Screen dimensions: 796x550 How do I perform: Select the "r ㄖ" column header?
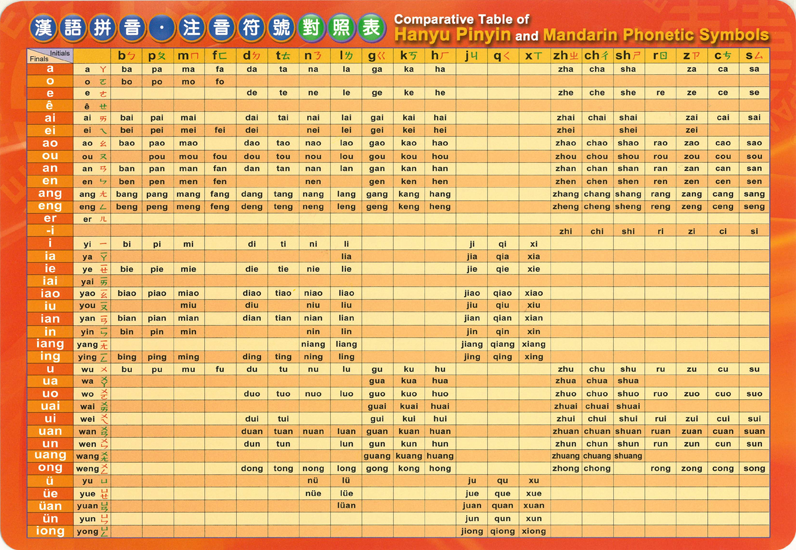[660, 56]
